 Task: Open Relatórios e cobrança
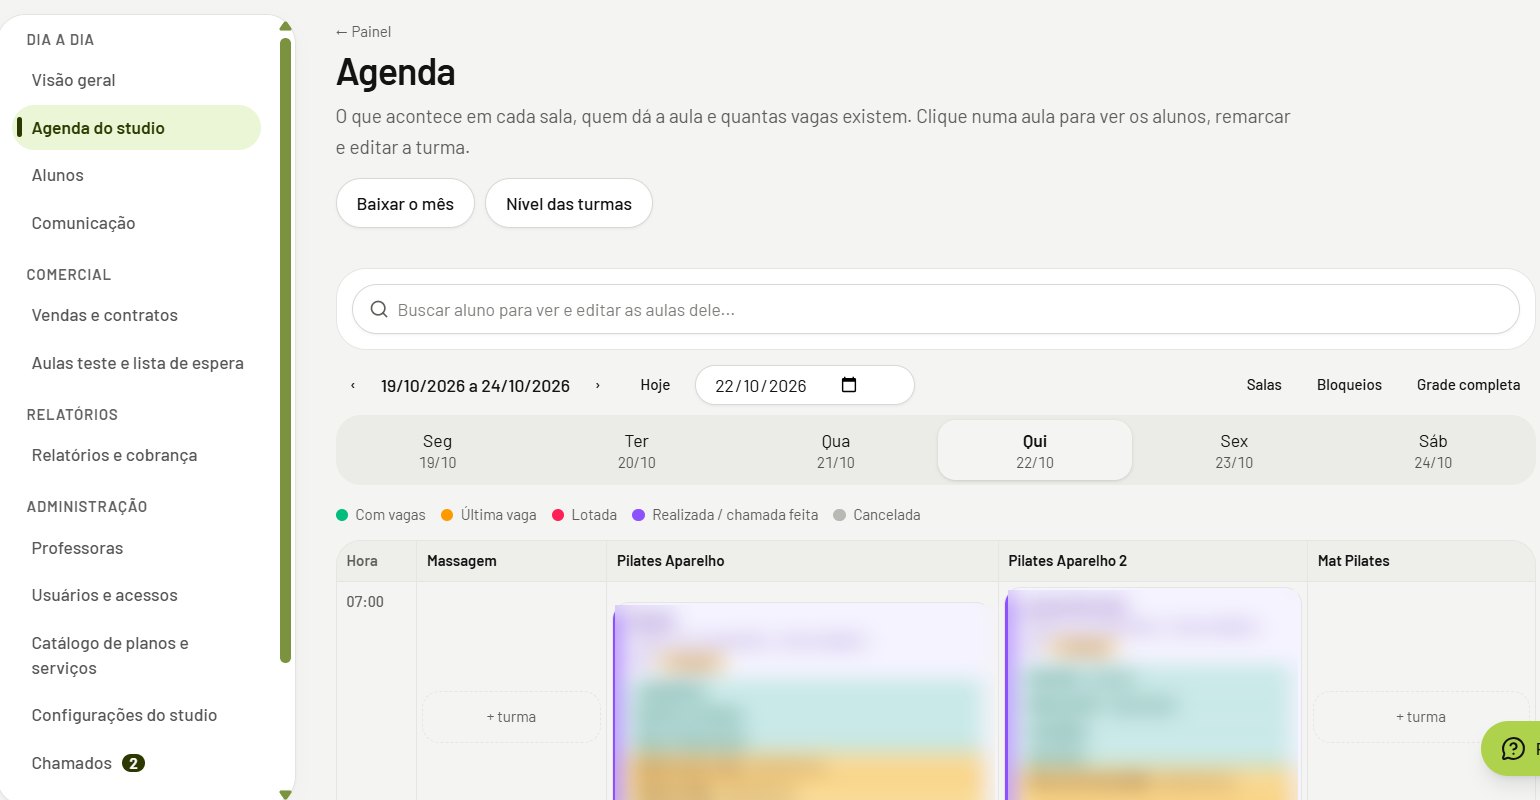137,455
